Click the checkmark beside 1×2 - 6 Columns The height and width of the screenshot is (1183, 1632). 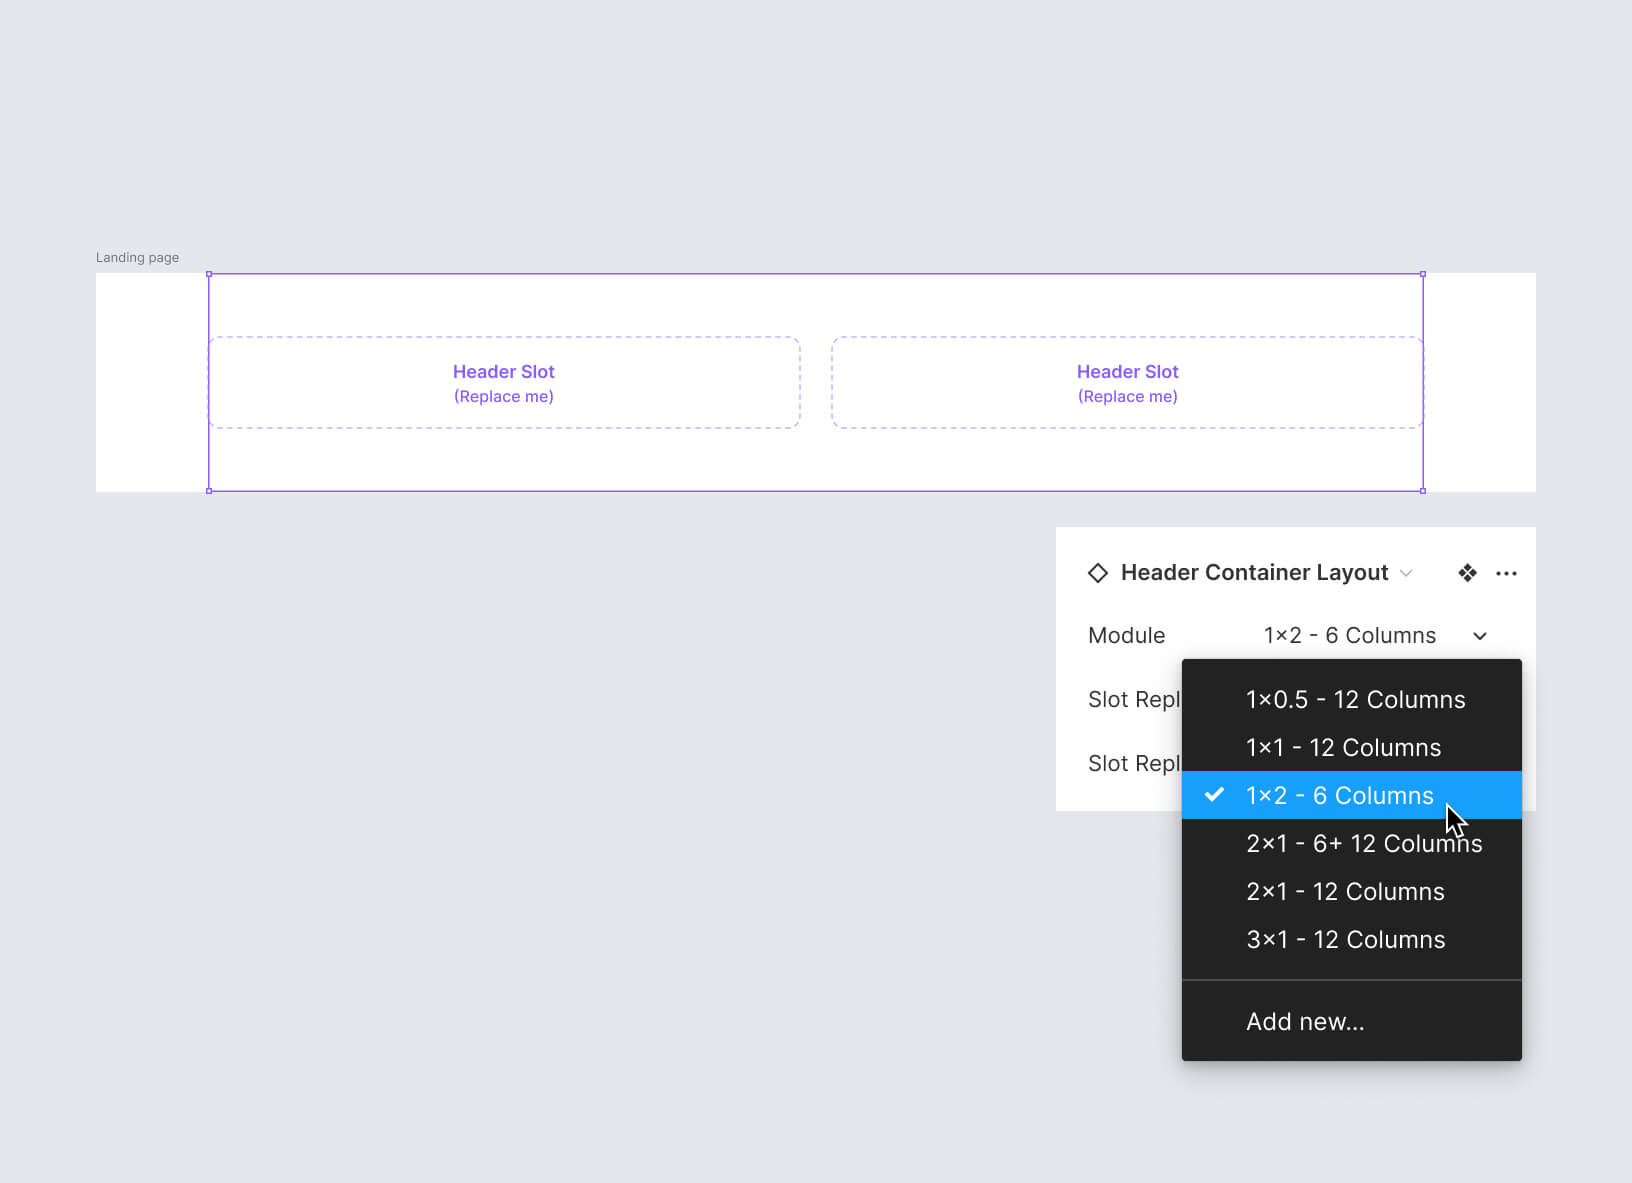(1214, 795)
